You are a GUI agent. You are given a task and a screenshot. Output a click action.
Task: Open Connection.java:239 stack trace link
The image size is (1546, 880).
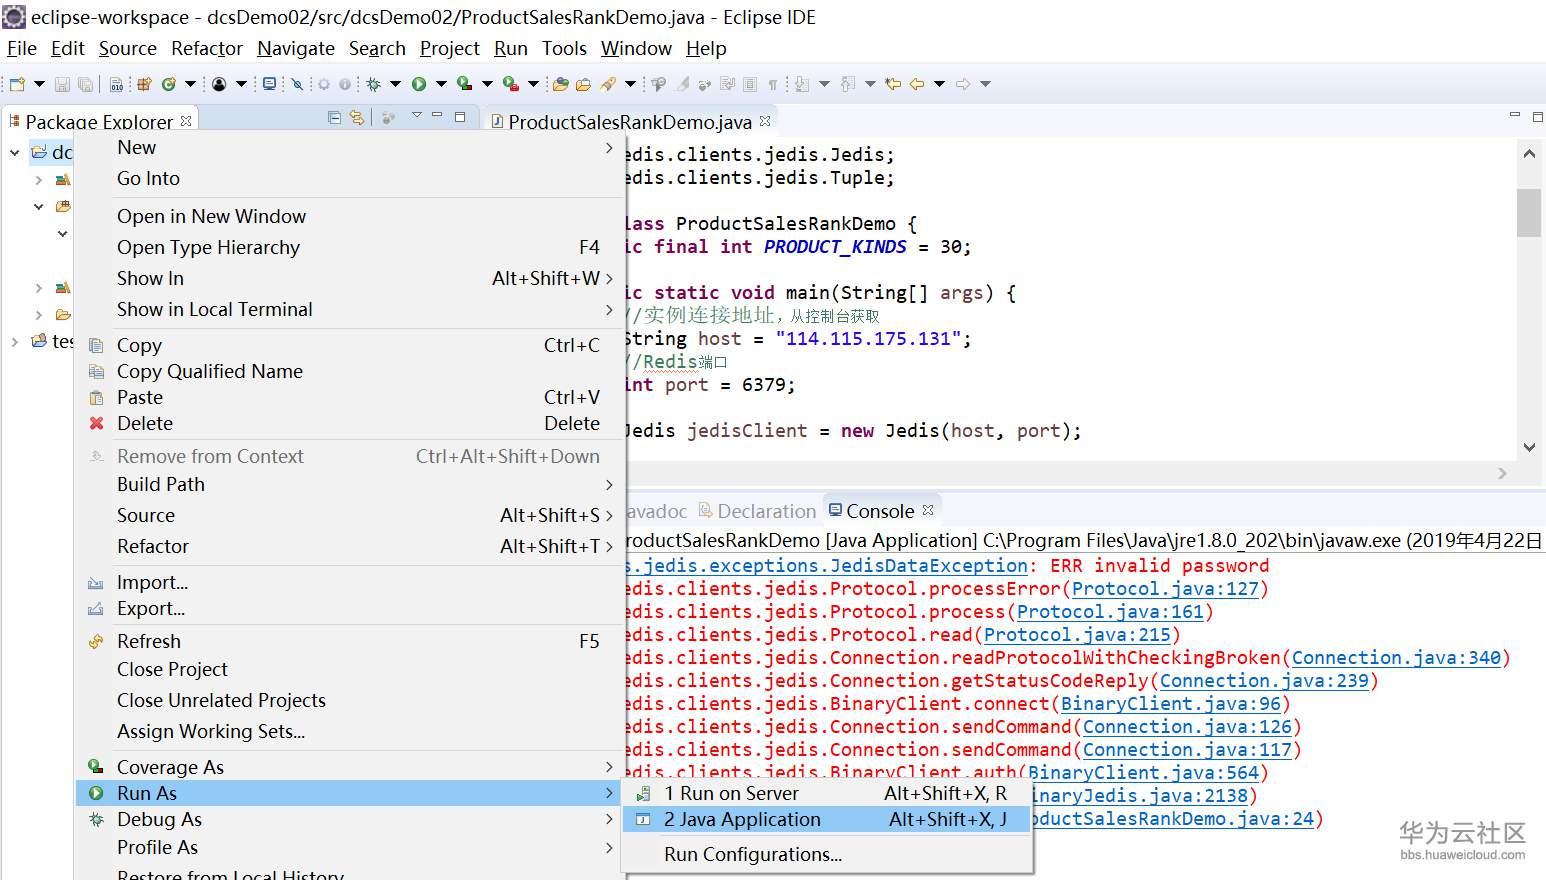coord(1264,681)
